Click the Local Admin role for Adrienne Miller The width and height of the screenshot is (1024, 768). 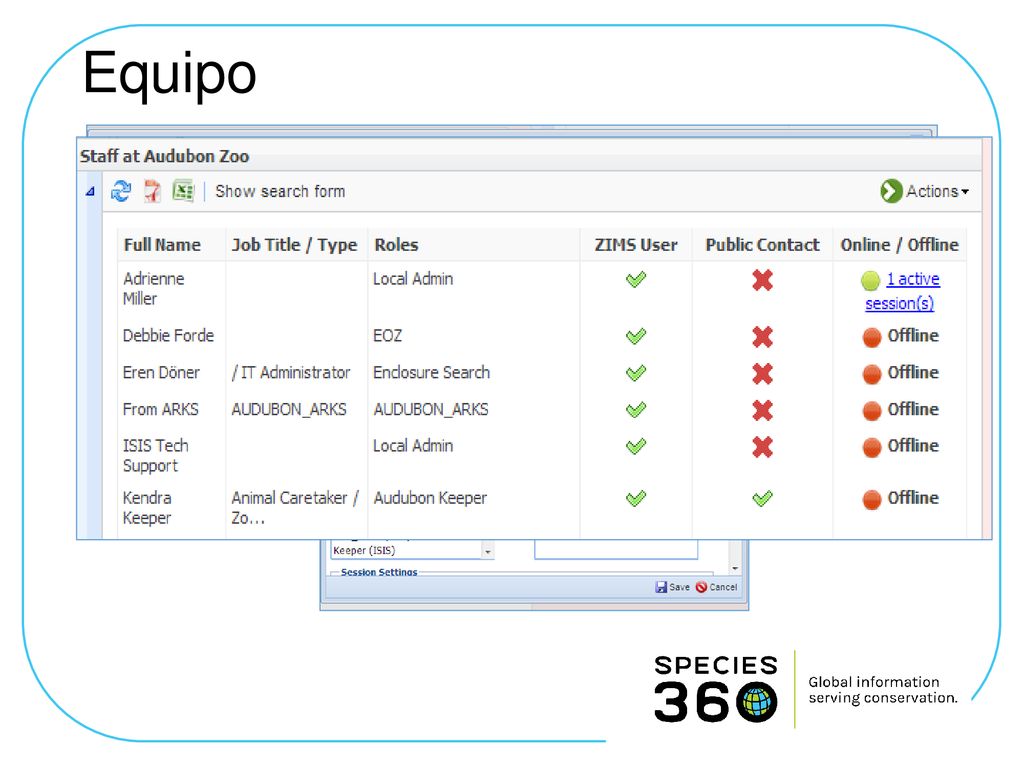point(413,279)
